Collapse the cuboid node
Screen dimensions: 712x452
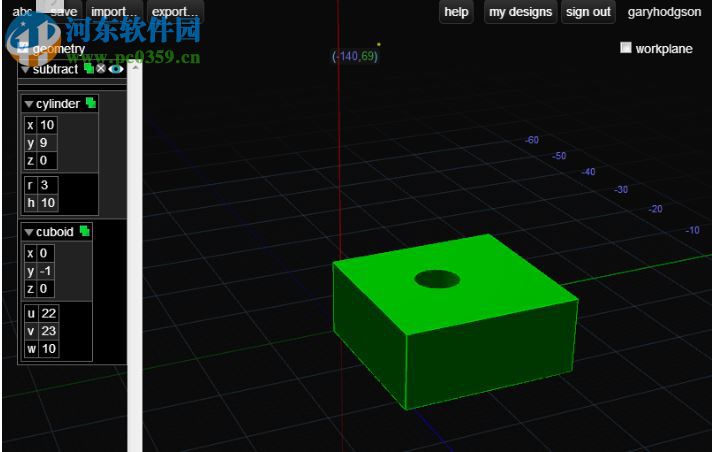pos(29,233)
